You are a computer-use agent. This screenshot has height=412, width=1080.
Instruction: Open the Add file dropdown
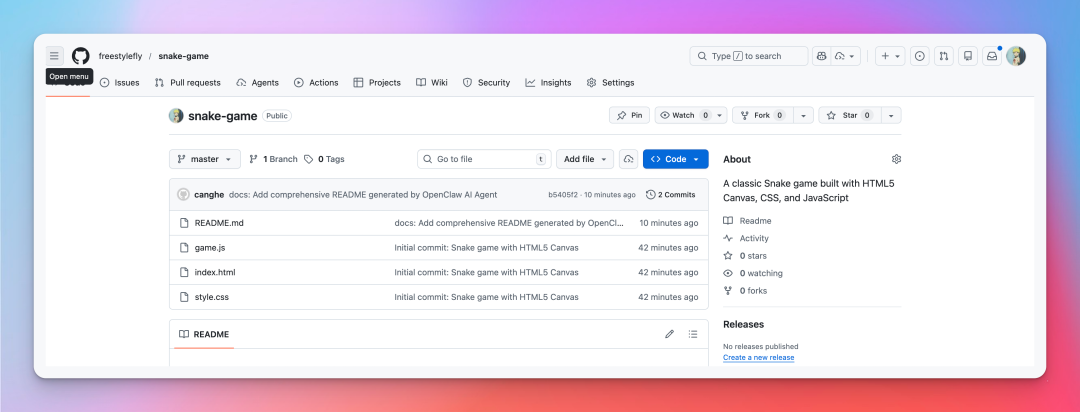pyautogui.click(x=585, y=159)
